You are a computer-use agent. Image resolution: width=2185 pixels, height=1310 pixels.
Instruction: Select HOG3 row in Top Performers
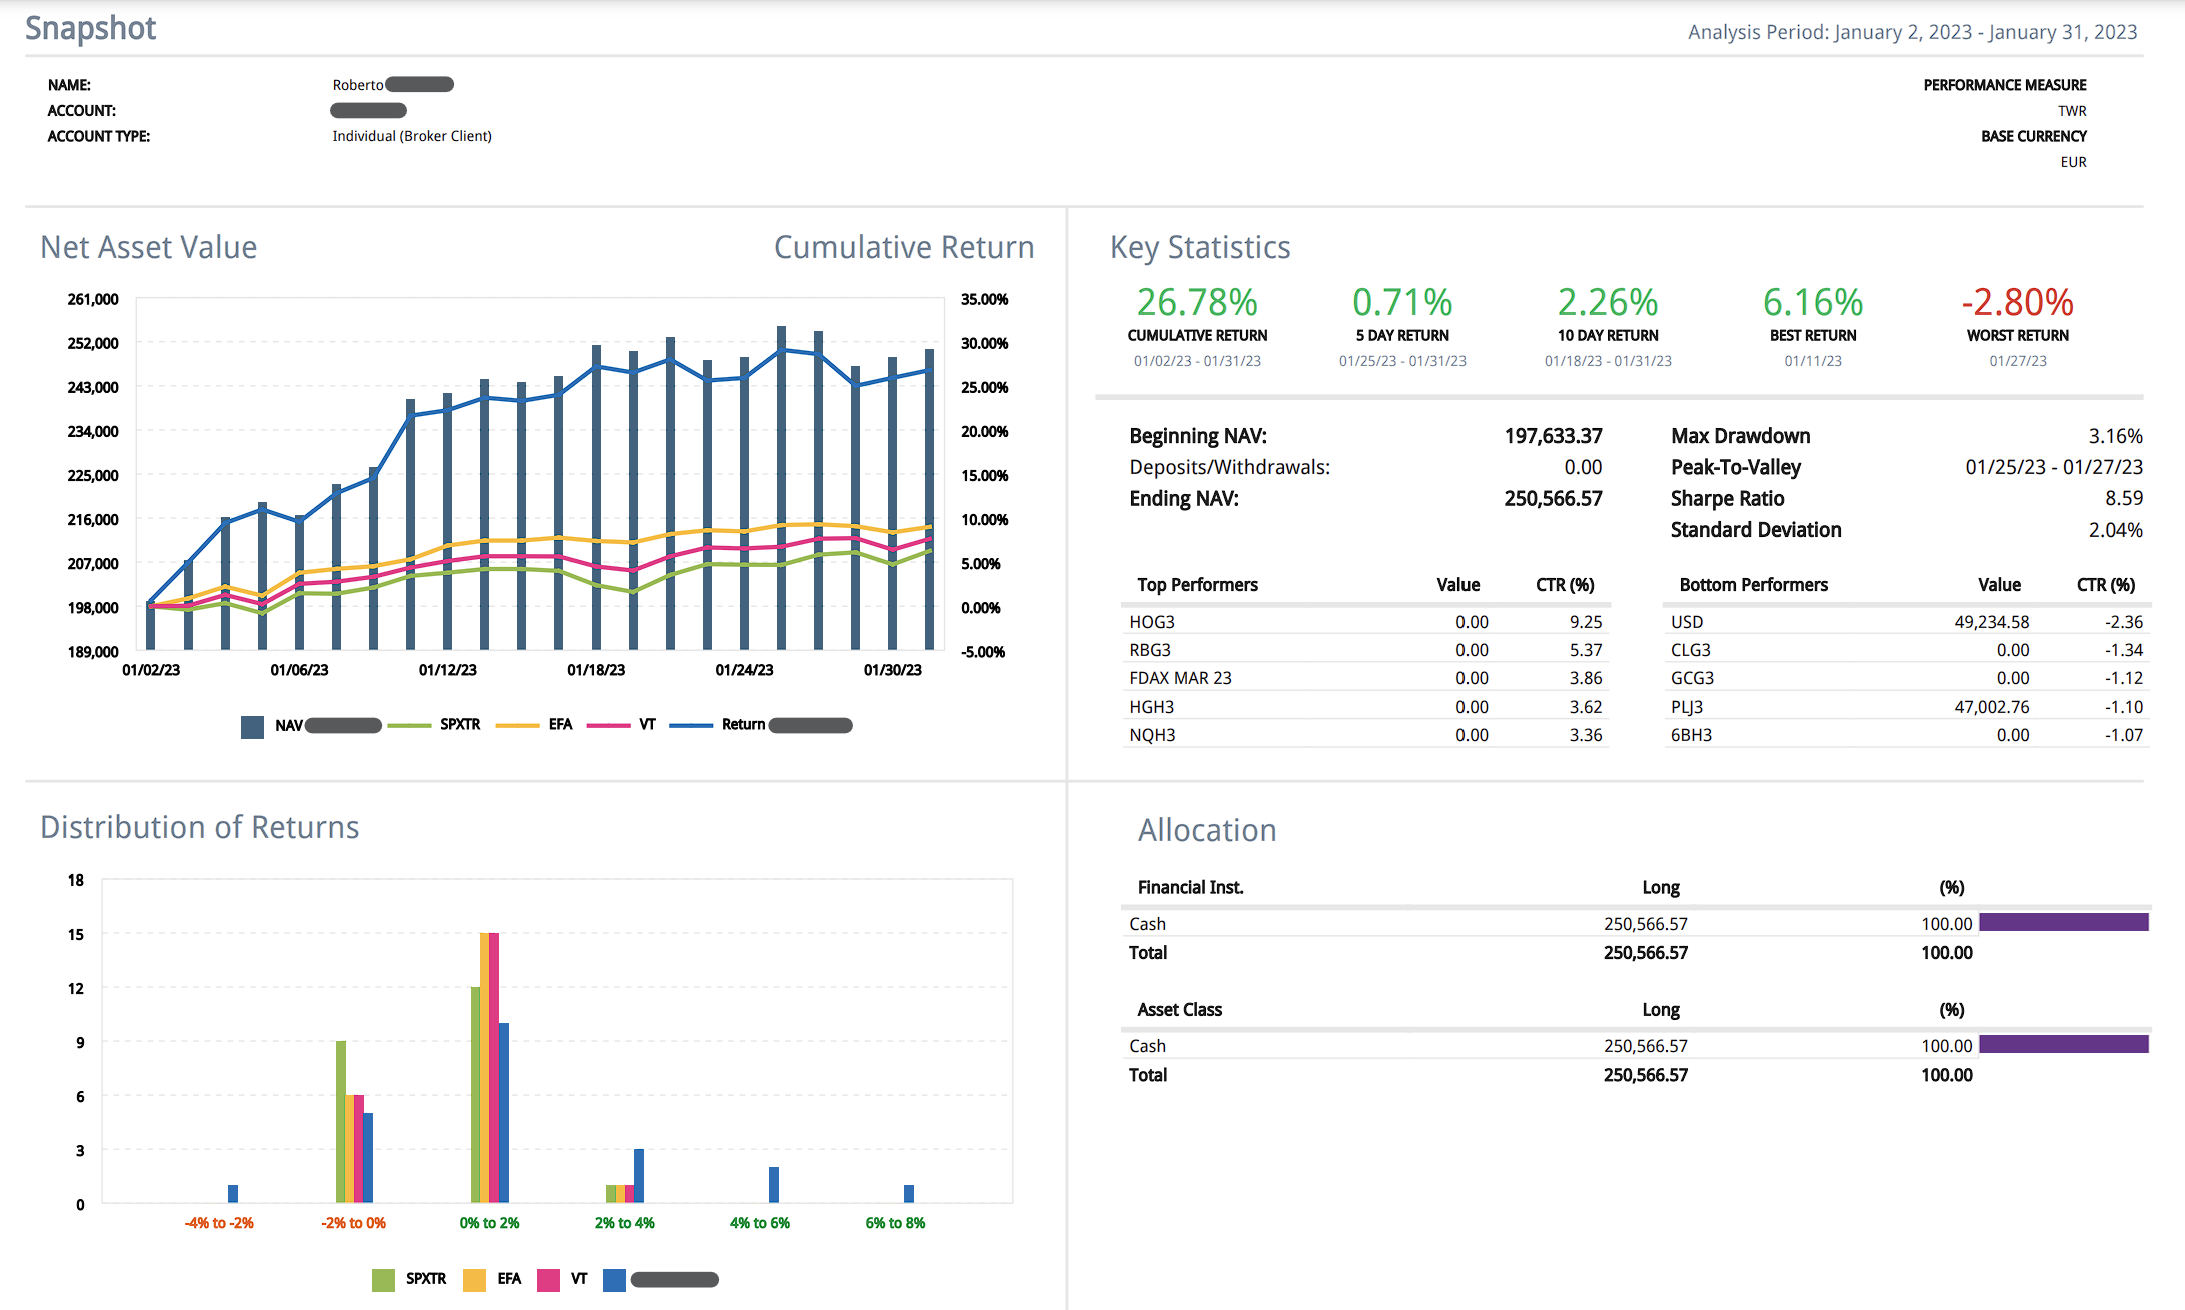[x=1152, y=622]
